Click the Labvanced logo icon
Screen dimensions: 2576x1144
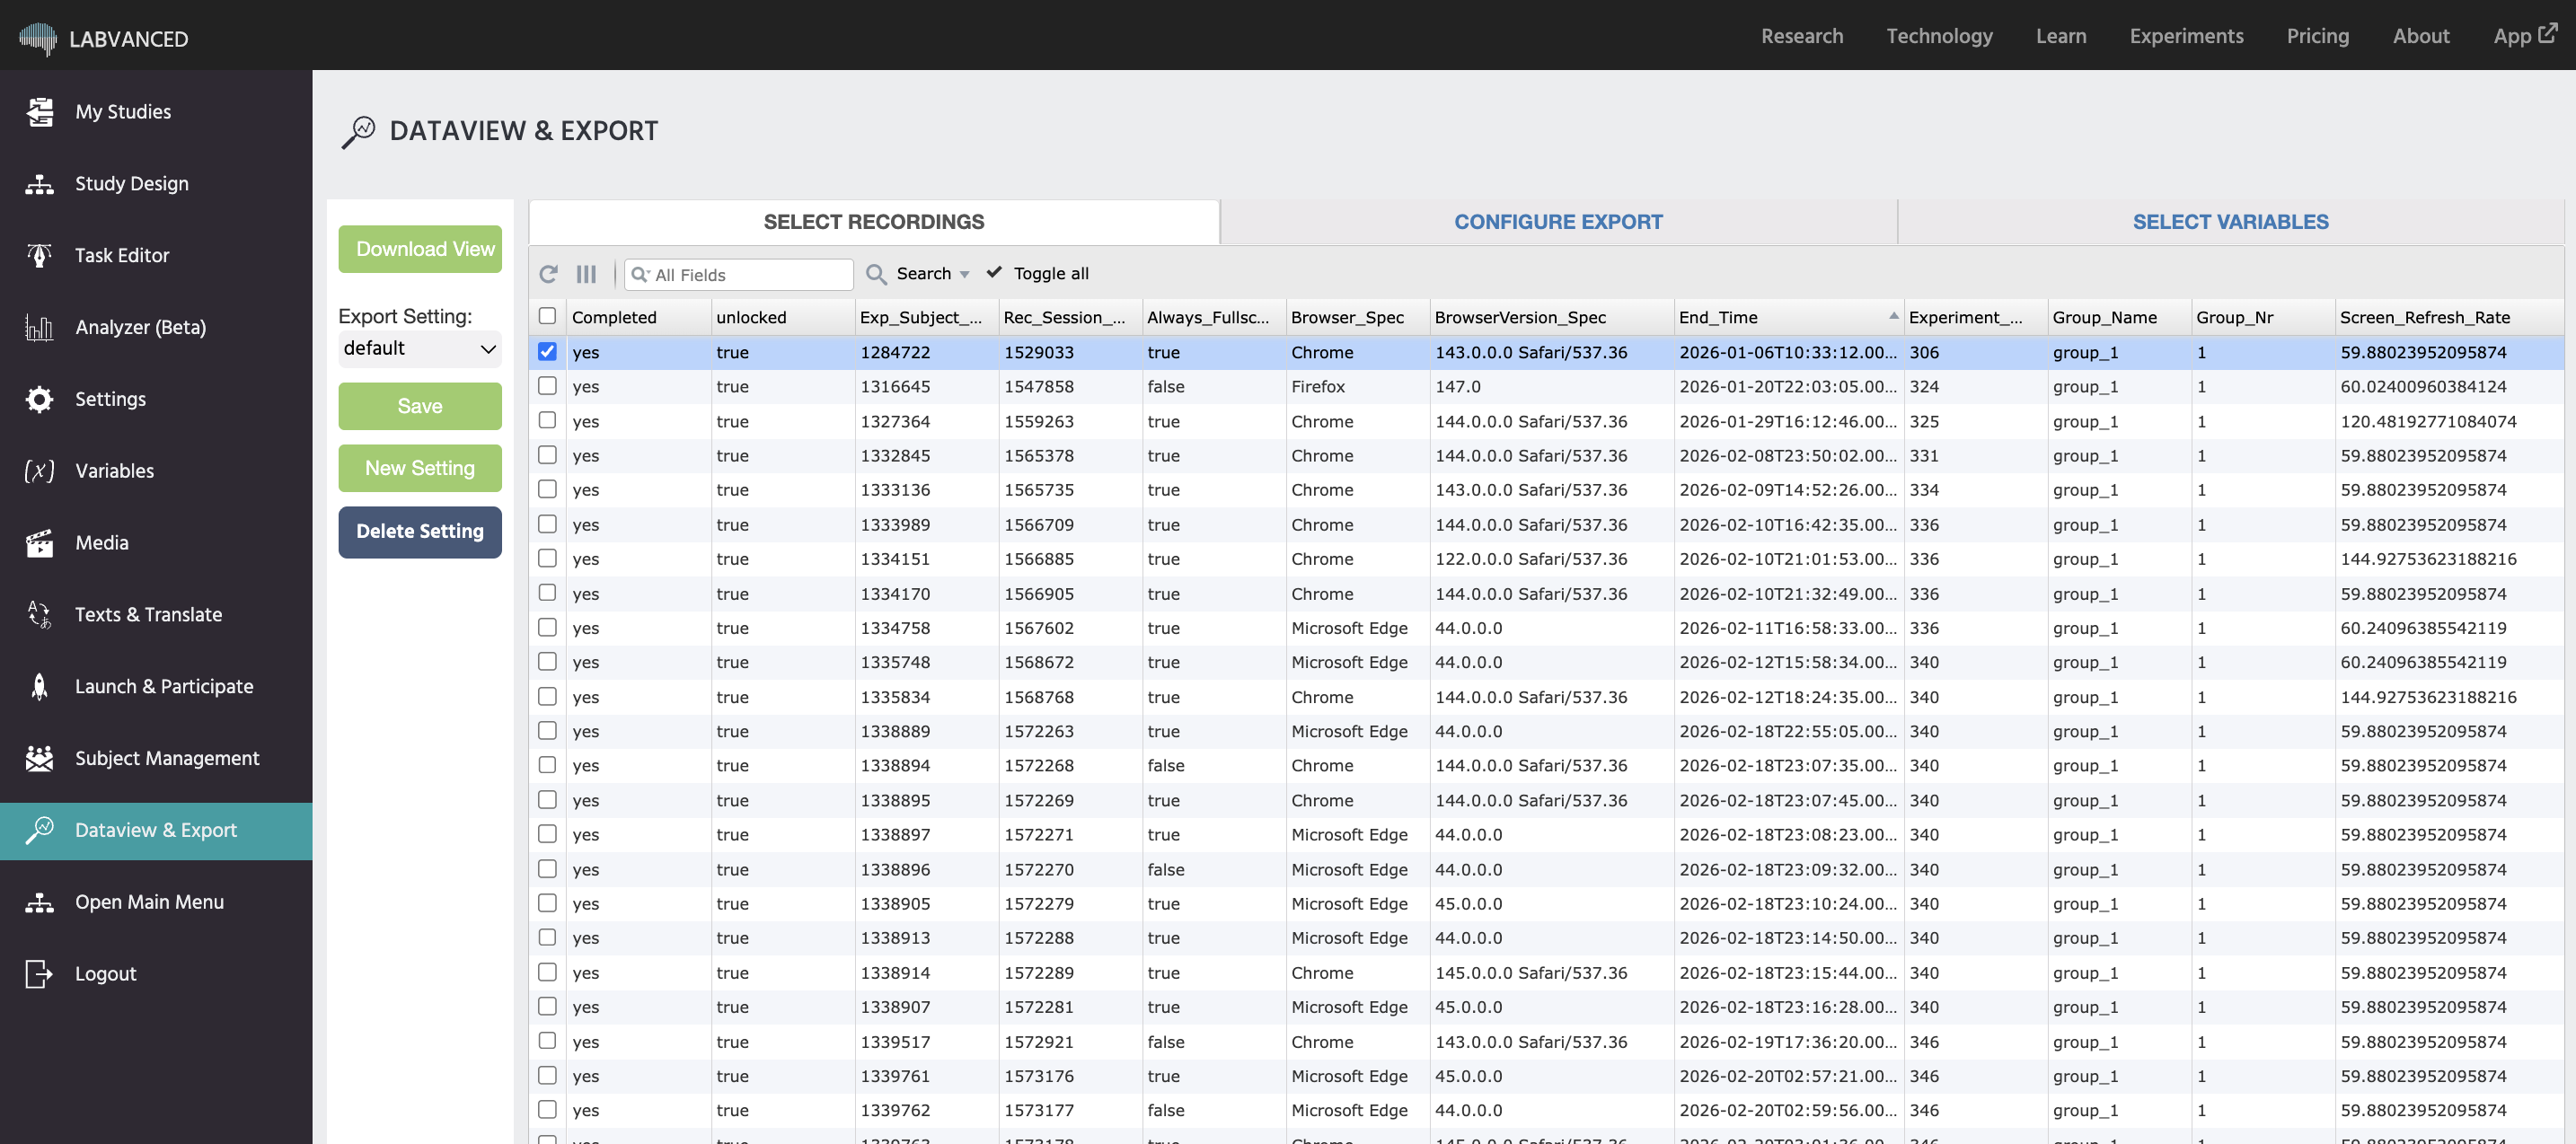[x=38, y=38]
